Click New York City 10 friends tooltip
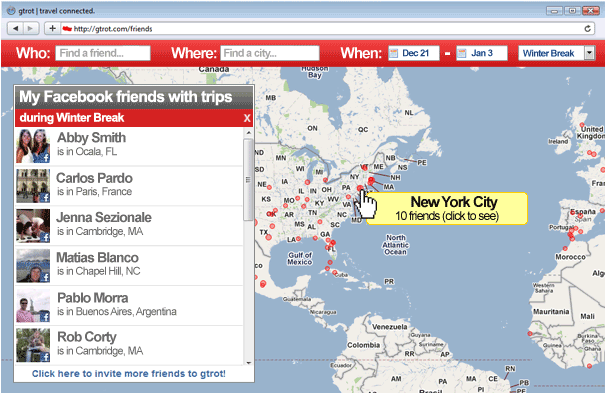The height and width of the screenshot is (393, 606). [447, 208]
